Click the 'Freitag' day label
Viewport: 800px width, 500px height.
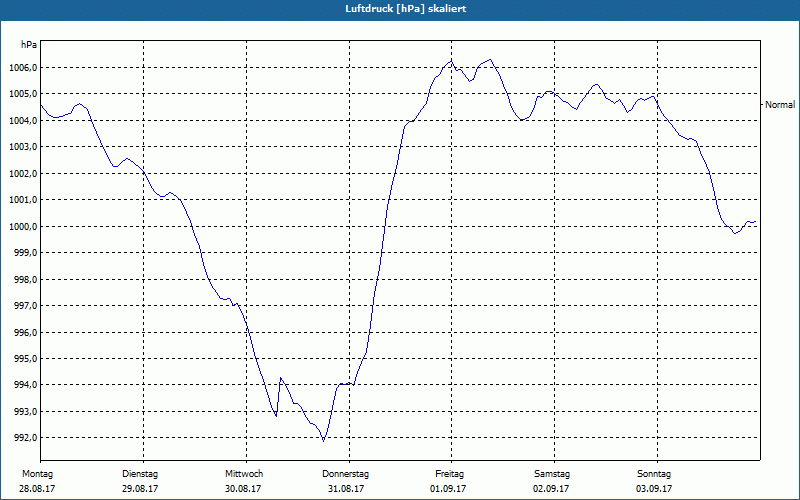point(449,474)
